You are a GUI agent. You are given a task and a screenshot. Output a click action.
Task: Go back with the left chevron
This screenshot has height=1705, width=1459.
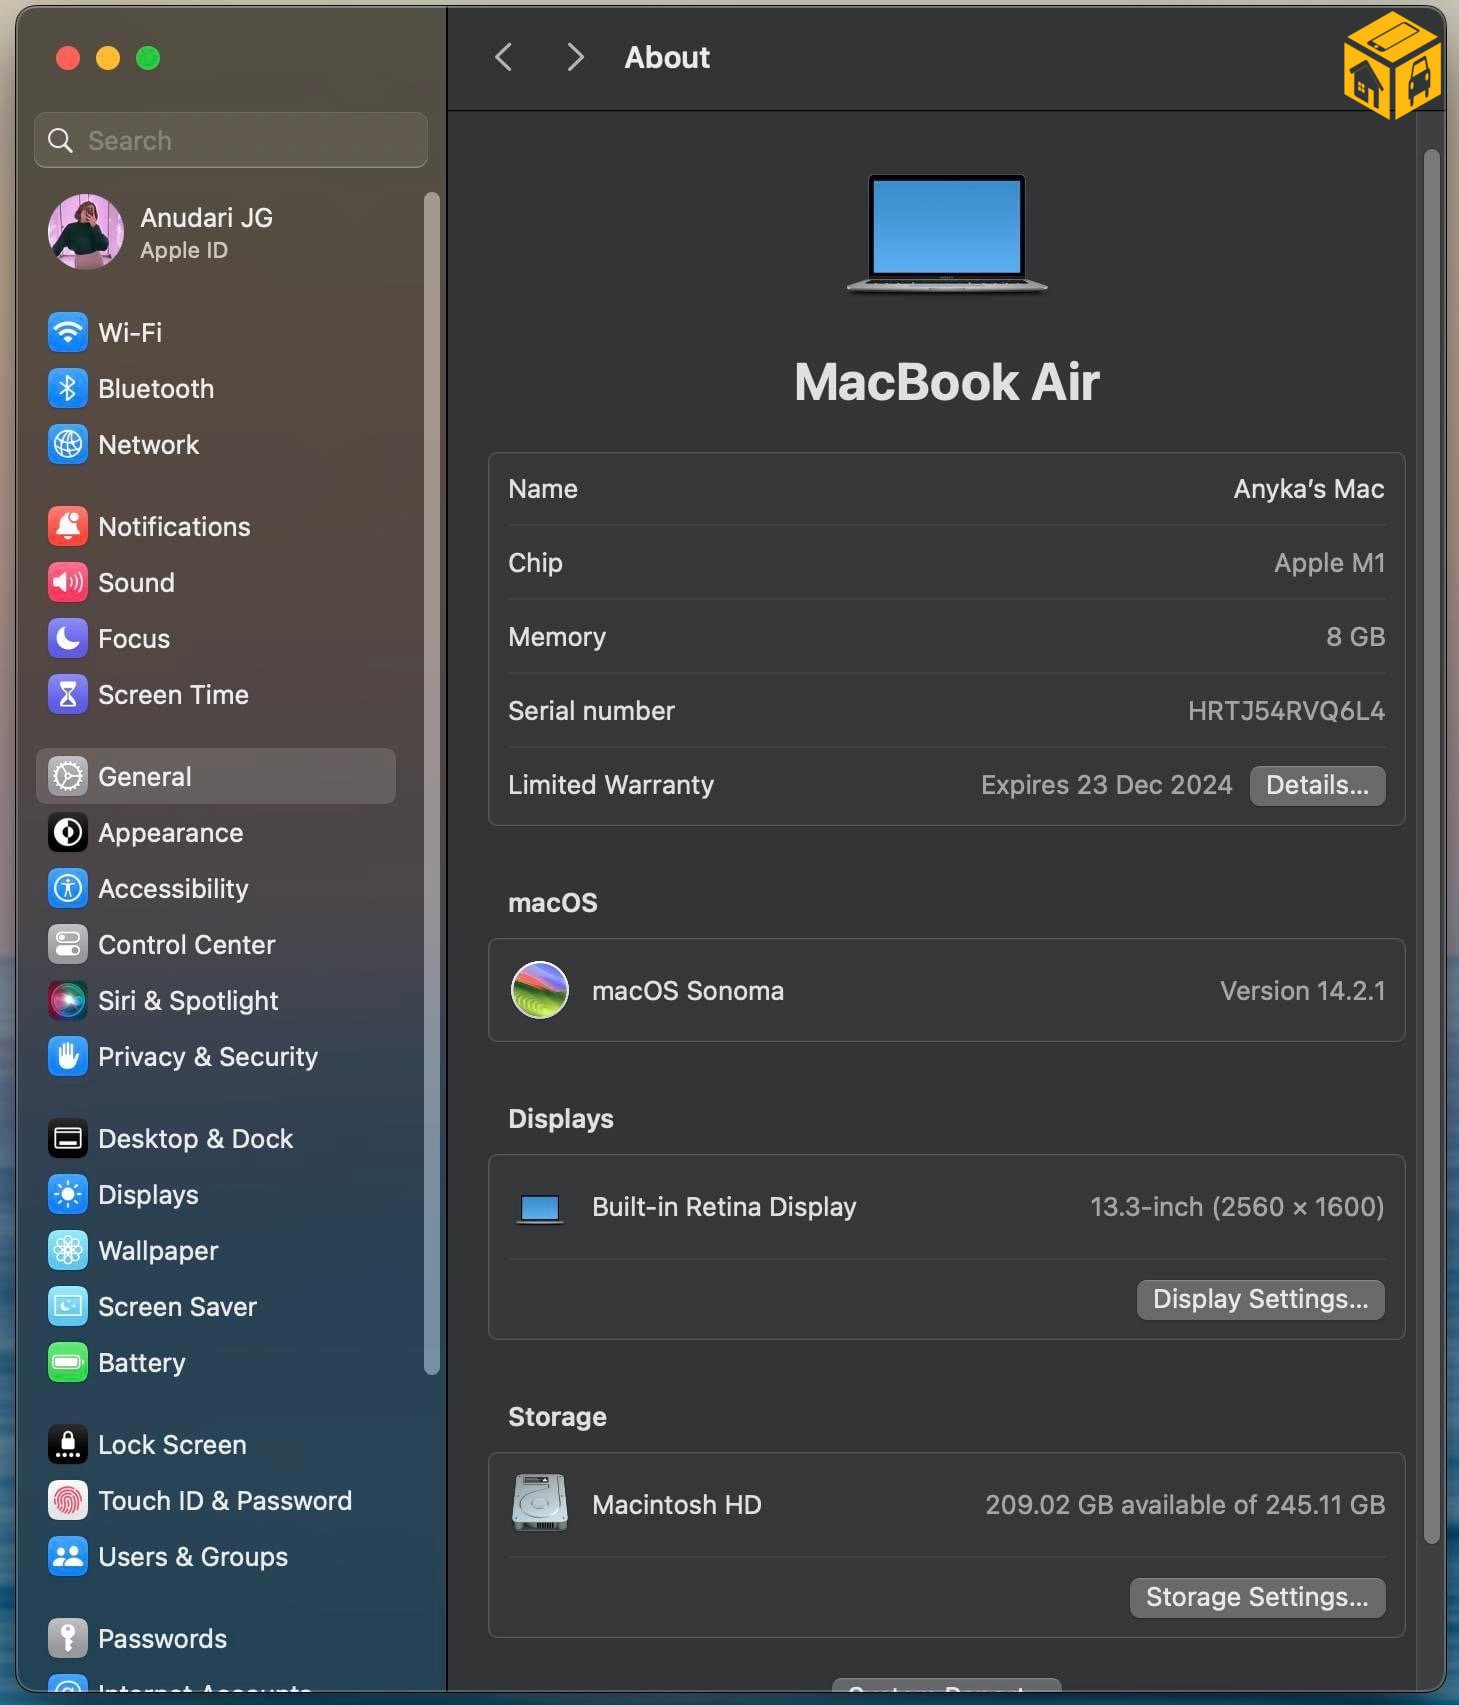[504, 57]
